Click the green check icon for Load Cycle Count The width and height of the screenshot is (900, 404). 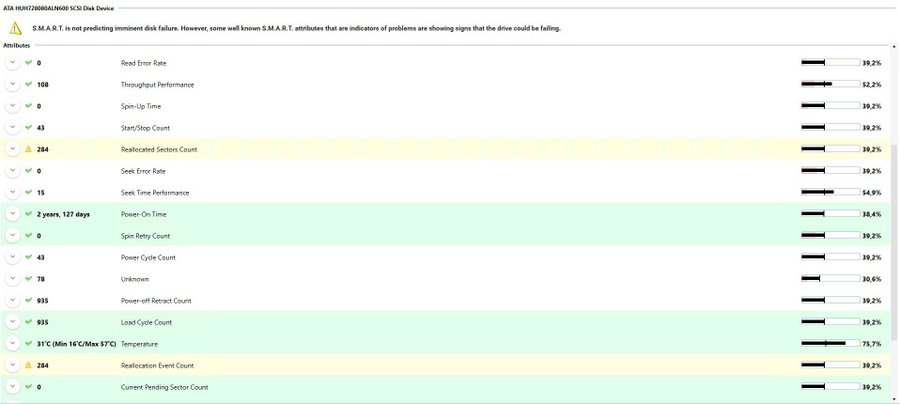coord(29,322)
